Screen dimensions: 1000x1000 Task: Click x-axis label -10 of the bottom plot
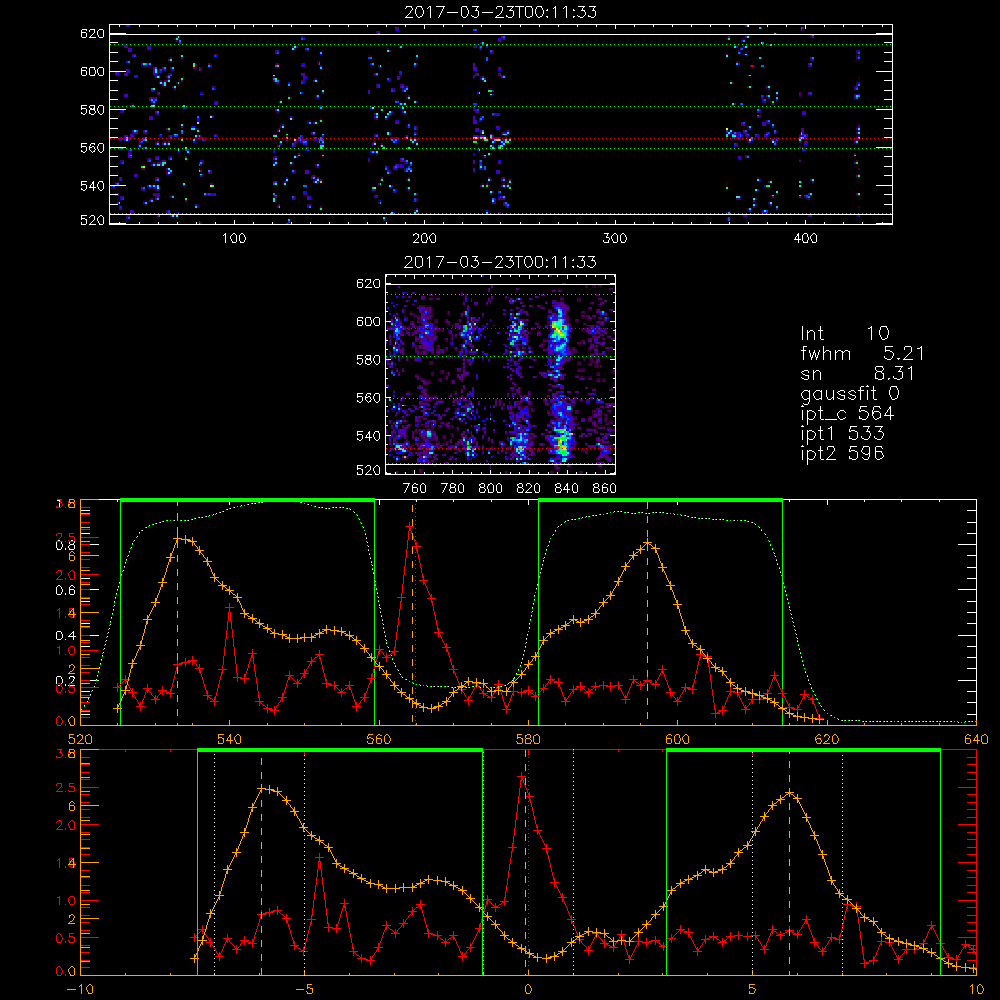[80, 990]
